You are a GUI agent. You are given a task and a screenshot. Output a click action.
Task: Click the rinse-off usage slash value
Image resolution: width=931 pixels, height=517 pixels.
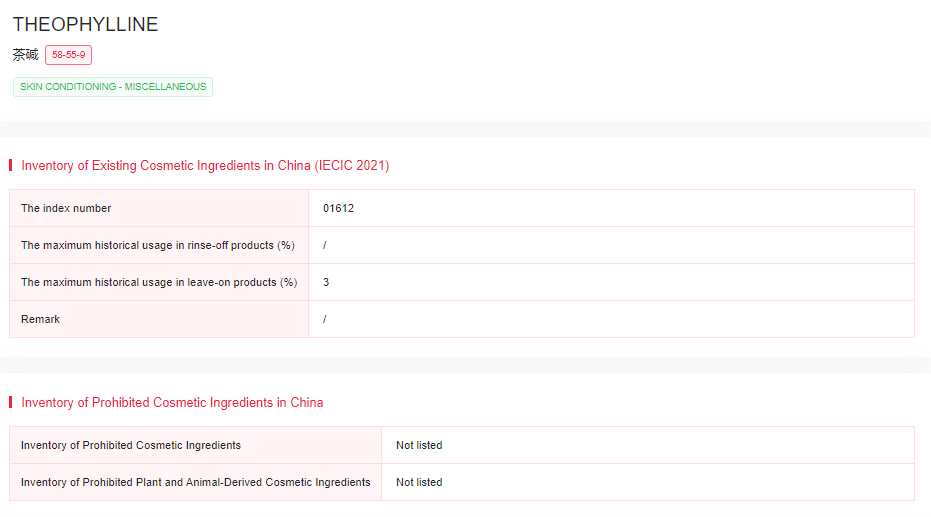click(x=325, y=245)
